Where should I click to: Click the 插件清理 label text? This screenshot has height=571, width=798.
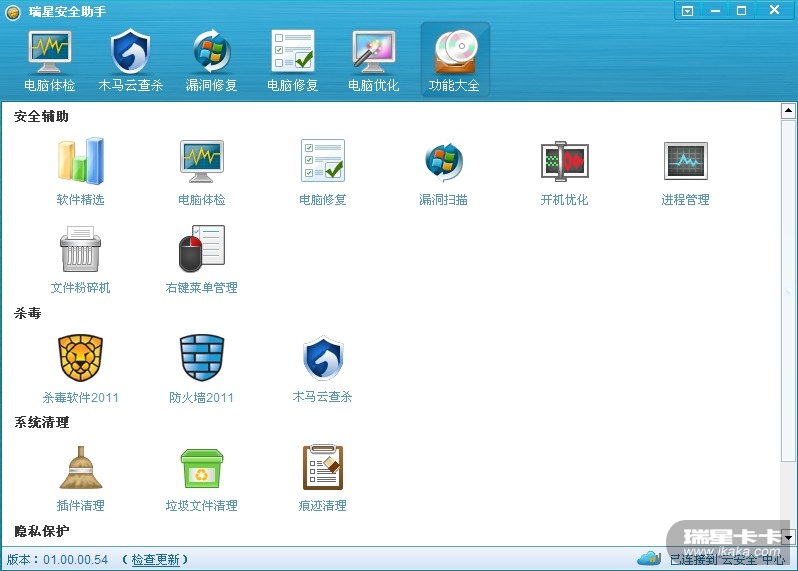pyautogui.click(x=80, y=505)
